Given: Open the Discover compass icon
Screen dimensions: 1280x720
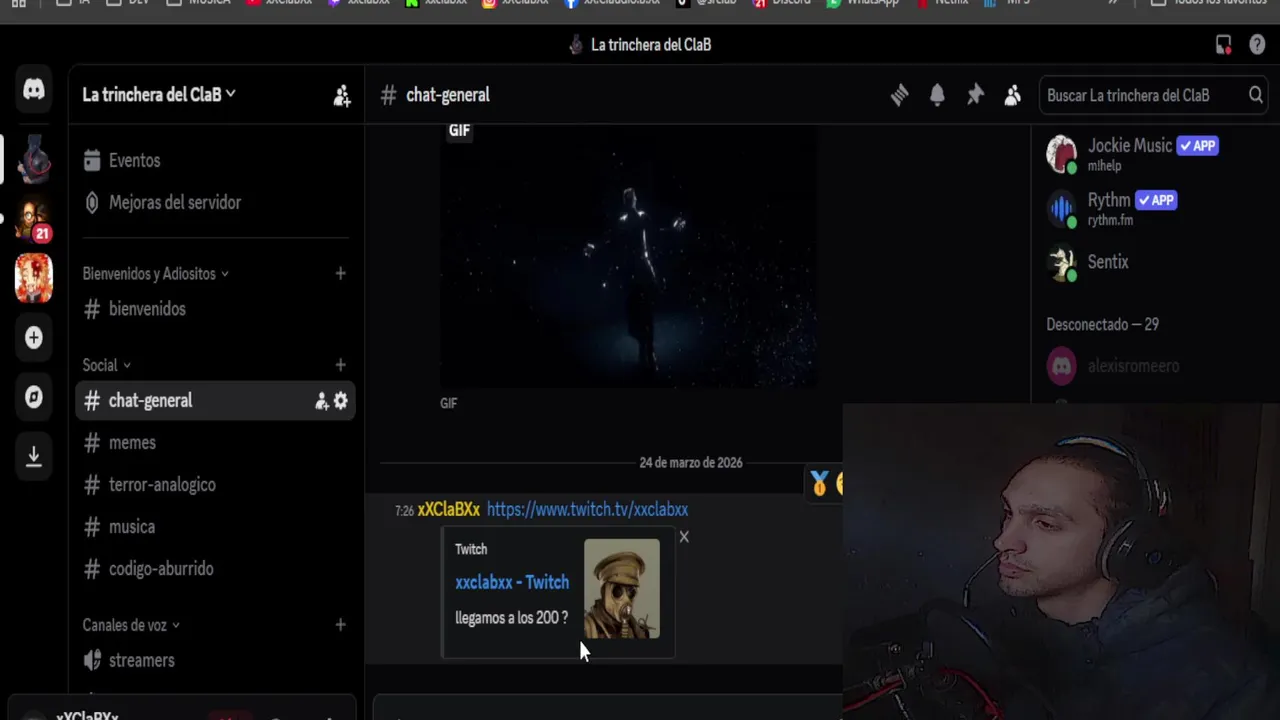Looking at the screenshot, I should 33,397.
